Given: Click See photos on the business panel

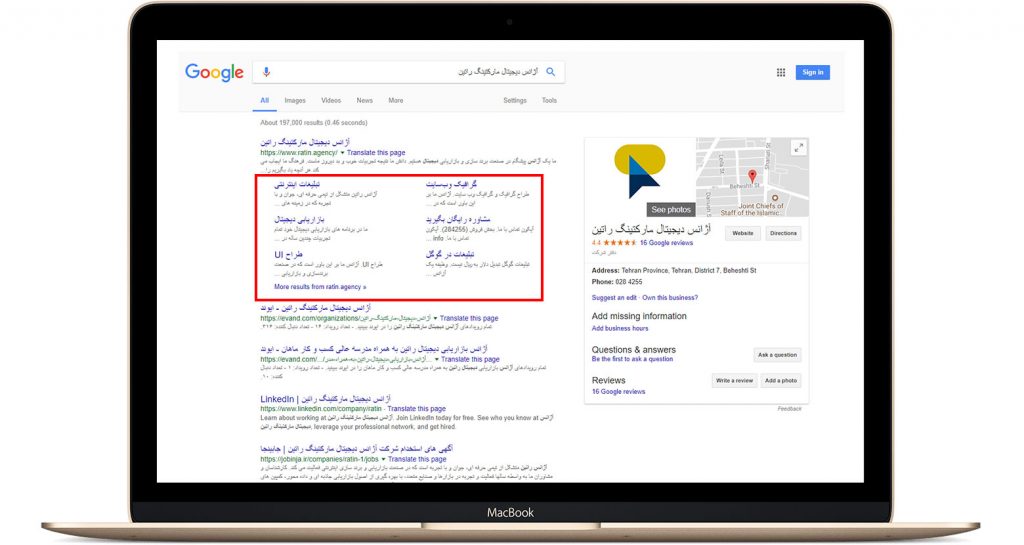Looking at the screenshot, I should coord(671,210).
